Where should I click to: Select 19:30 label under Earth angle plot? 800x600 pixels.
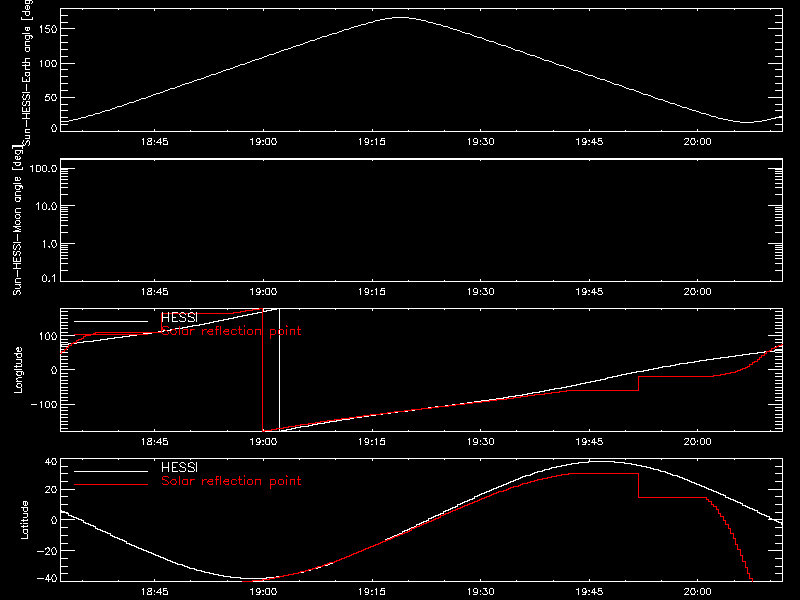coord(481,141)
